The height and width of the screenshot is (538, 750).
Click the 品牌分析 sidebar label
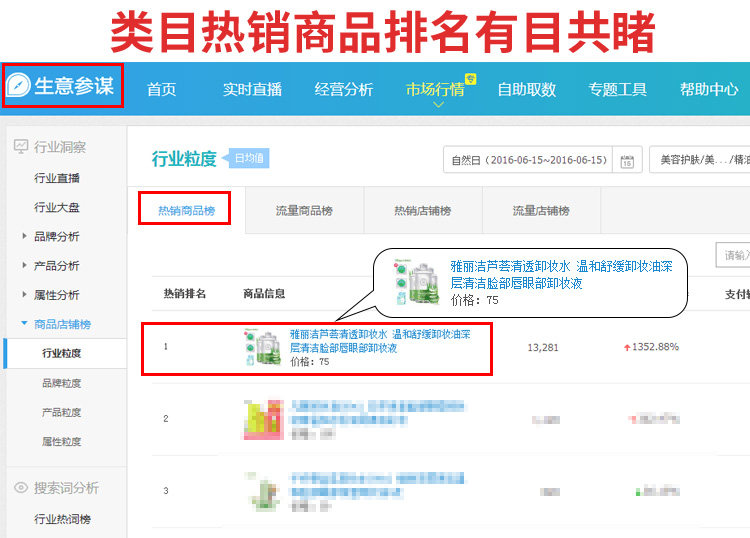57,236
